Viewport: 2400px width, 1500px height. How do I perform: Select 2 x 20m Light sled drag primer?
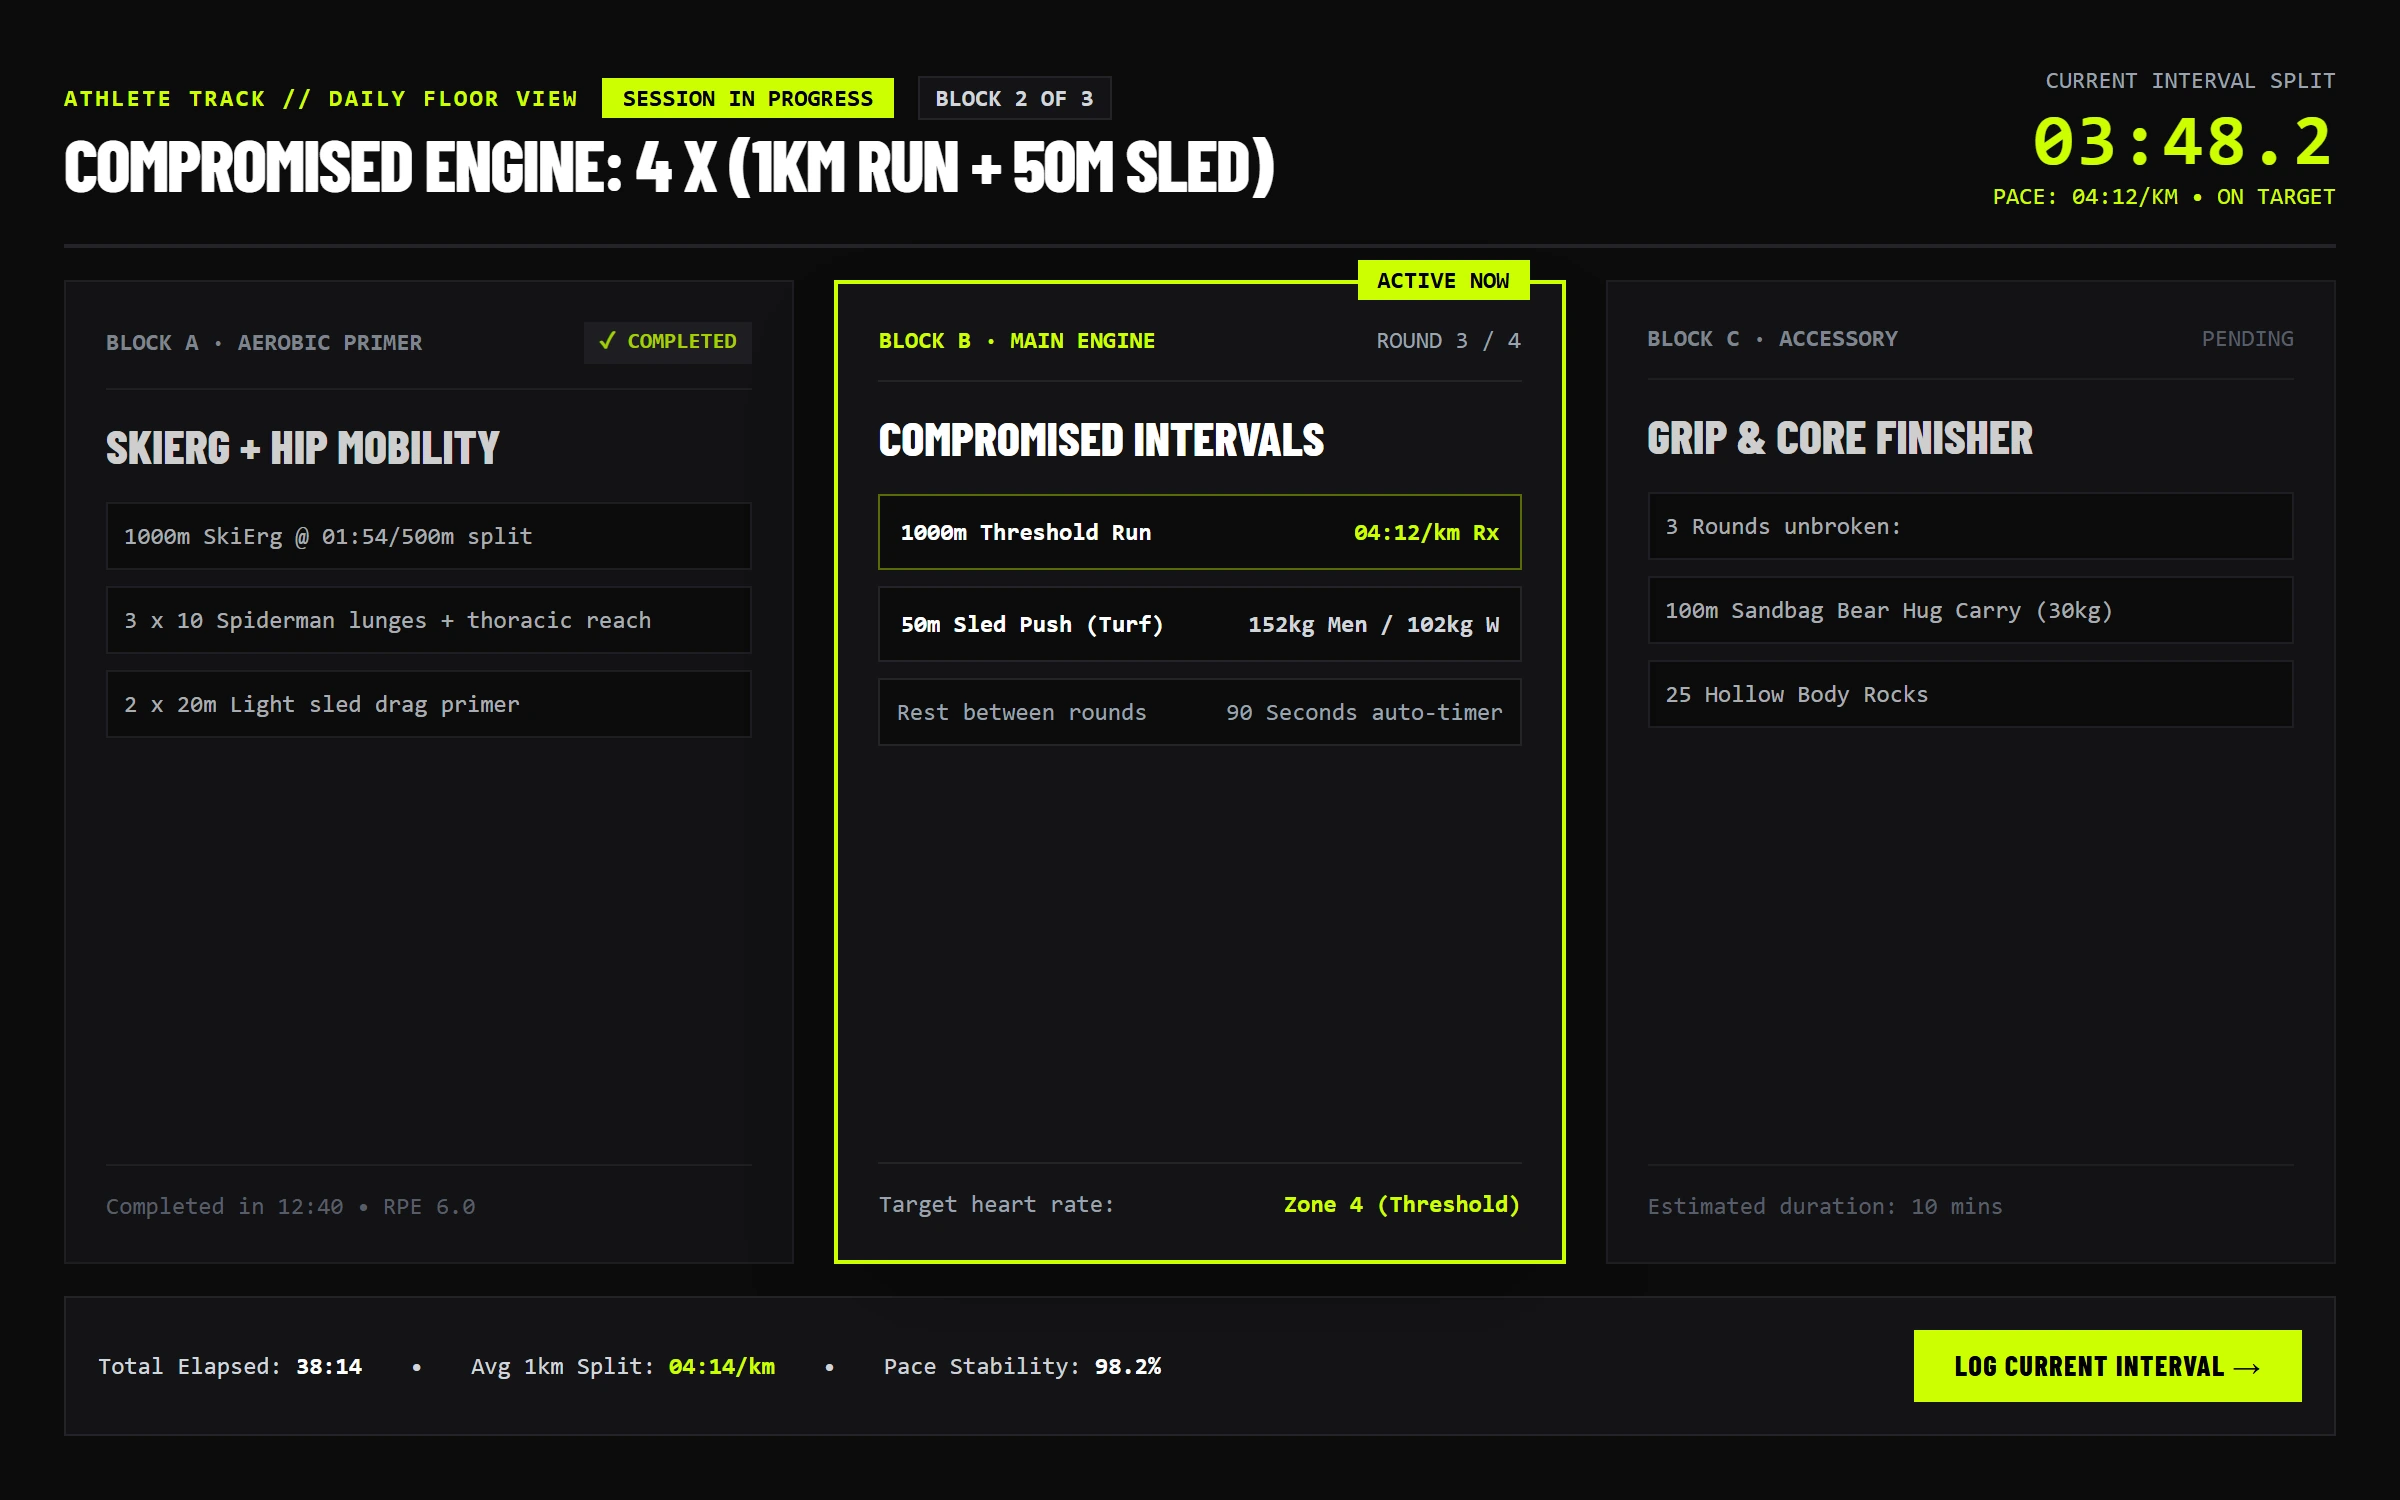[x=428, y=704]
